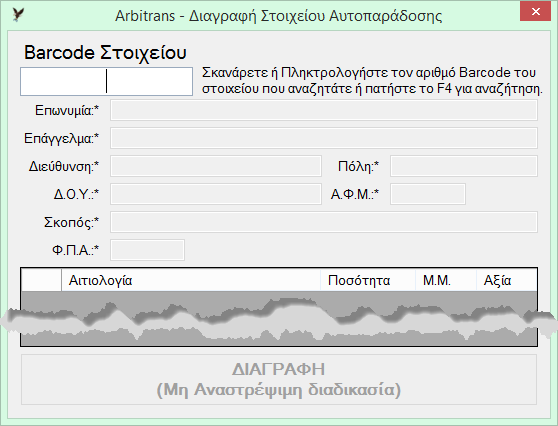Close the Arbitrans dialog window
The image size is (558, 426).
click(x=535, y=11)
